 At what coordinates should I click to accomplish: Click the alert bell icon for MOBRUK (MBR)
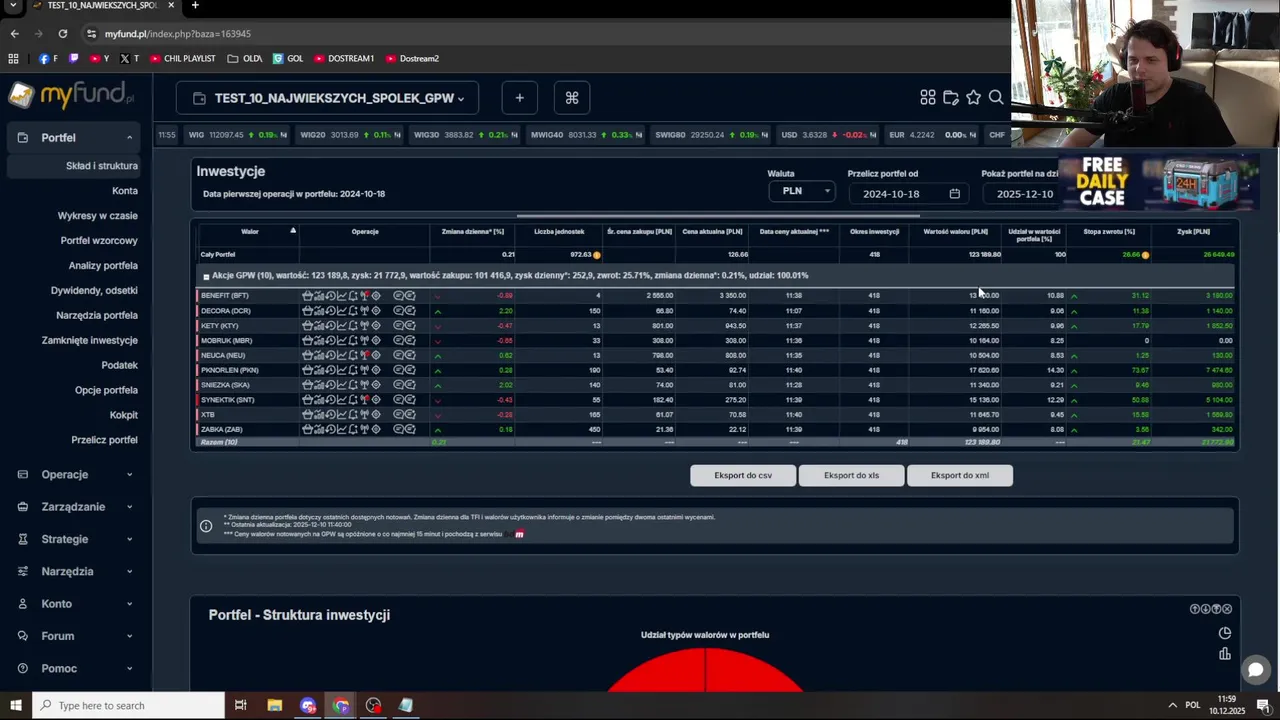(x=353, y=340)
